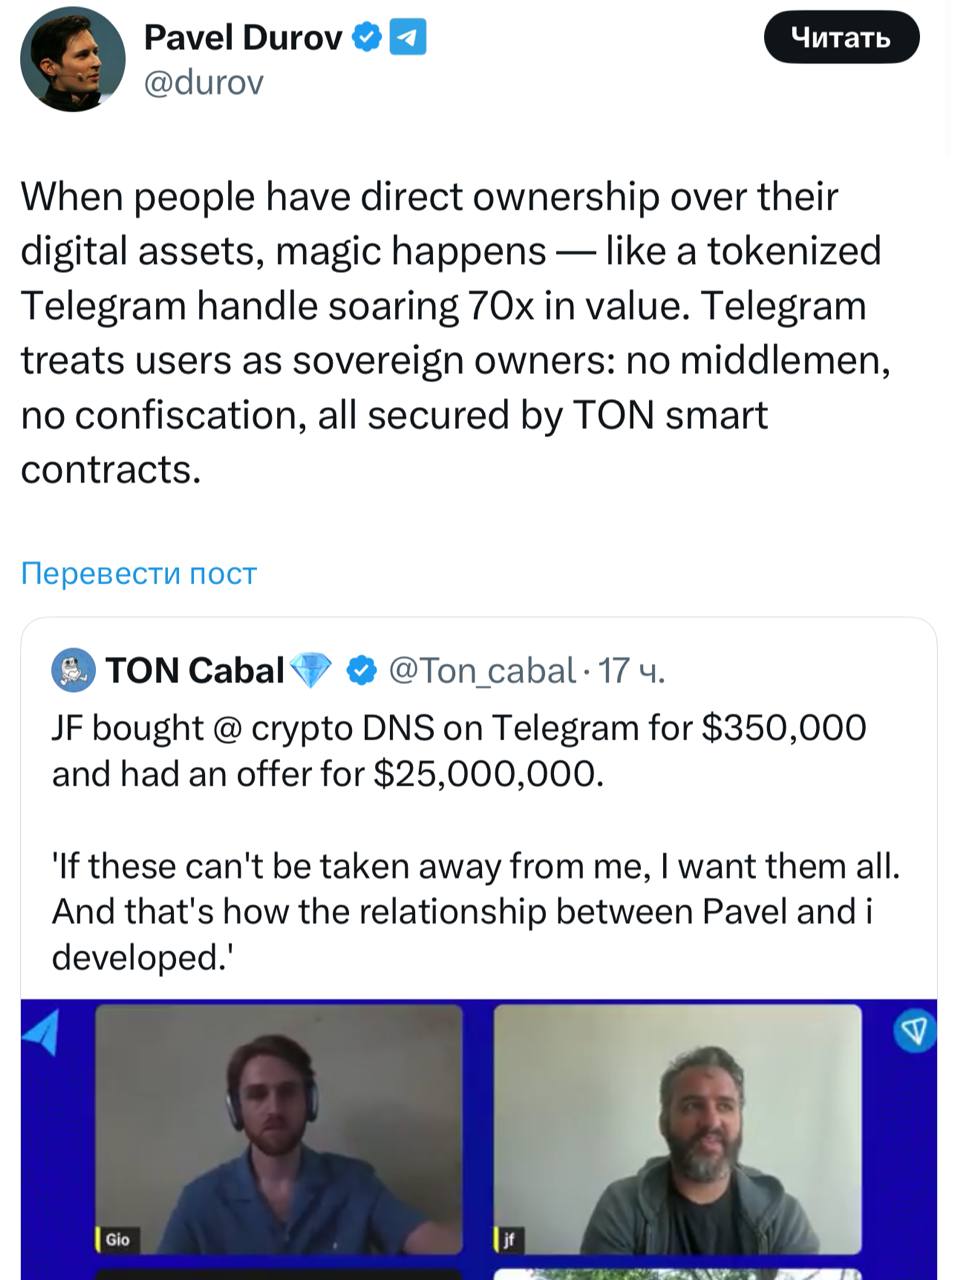Viewport: 958px width, 1280px height.
Task: Click Pavel Durov display name
Action: (x=243, y=38)
